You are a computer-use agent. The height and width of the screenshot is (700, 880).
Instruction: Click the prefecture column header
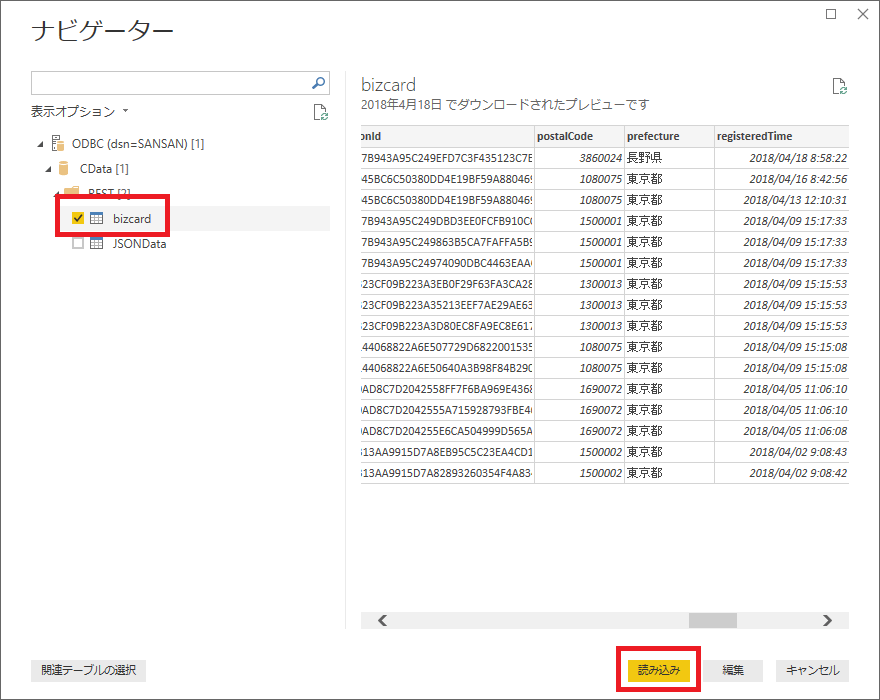669,136
